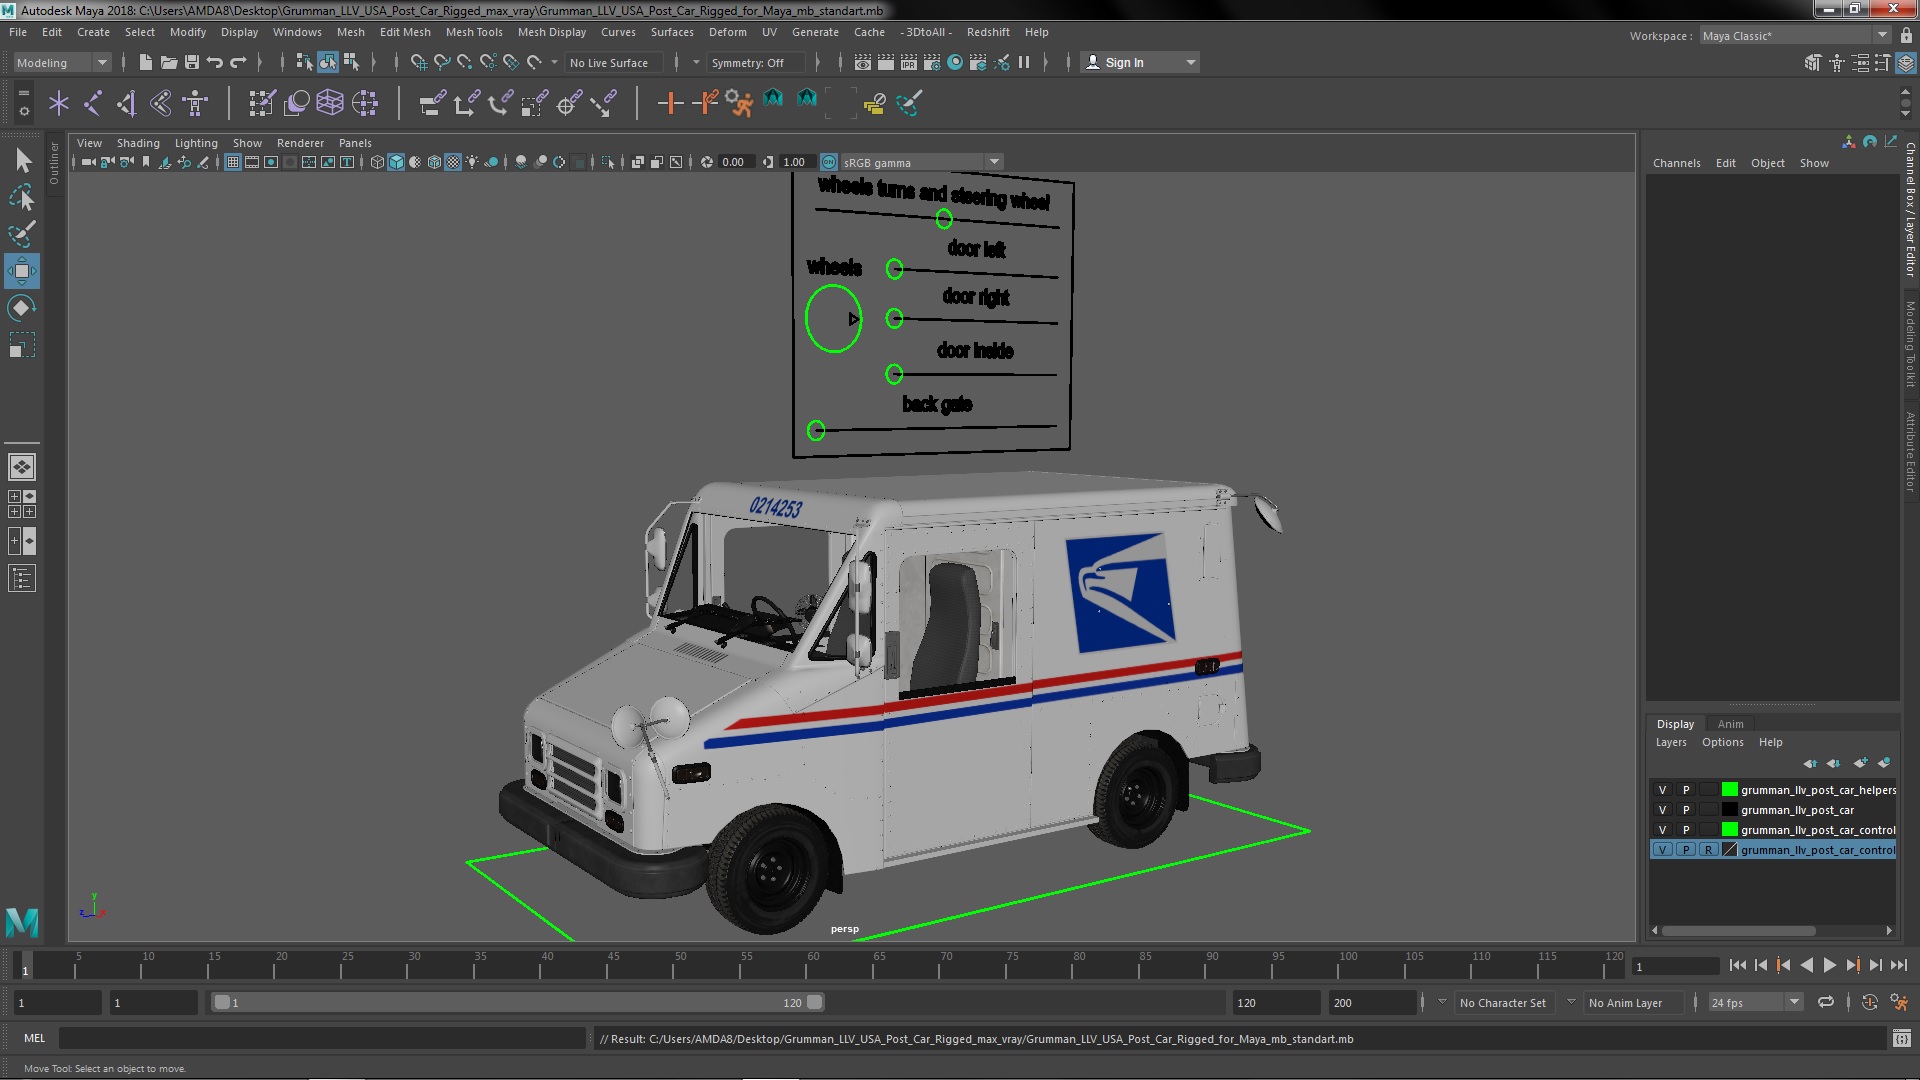Click the Set Key orange plus icon
Viewport: 1920px width, 1080px height.
point(670,102)
